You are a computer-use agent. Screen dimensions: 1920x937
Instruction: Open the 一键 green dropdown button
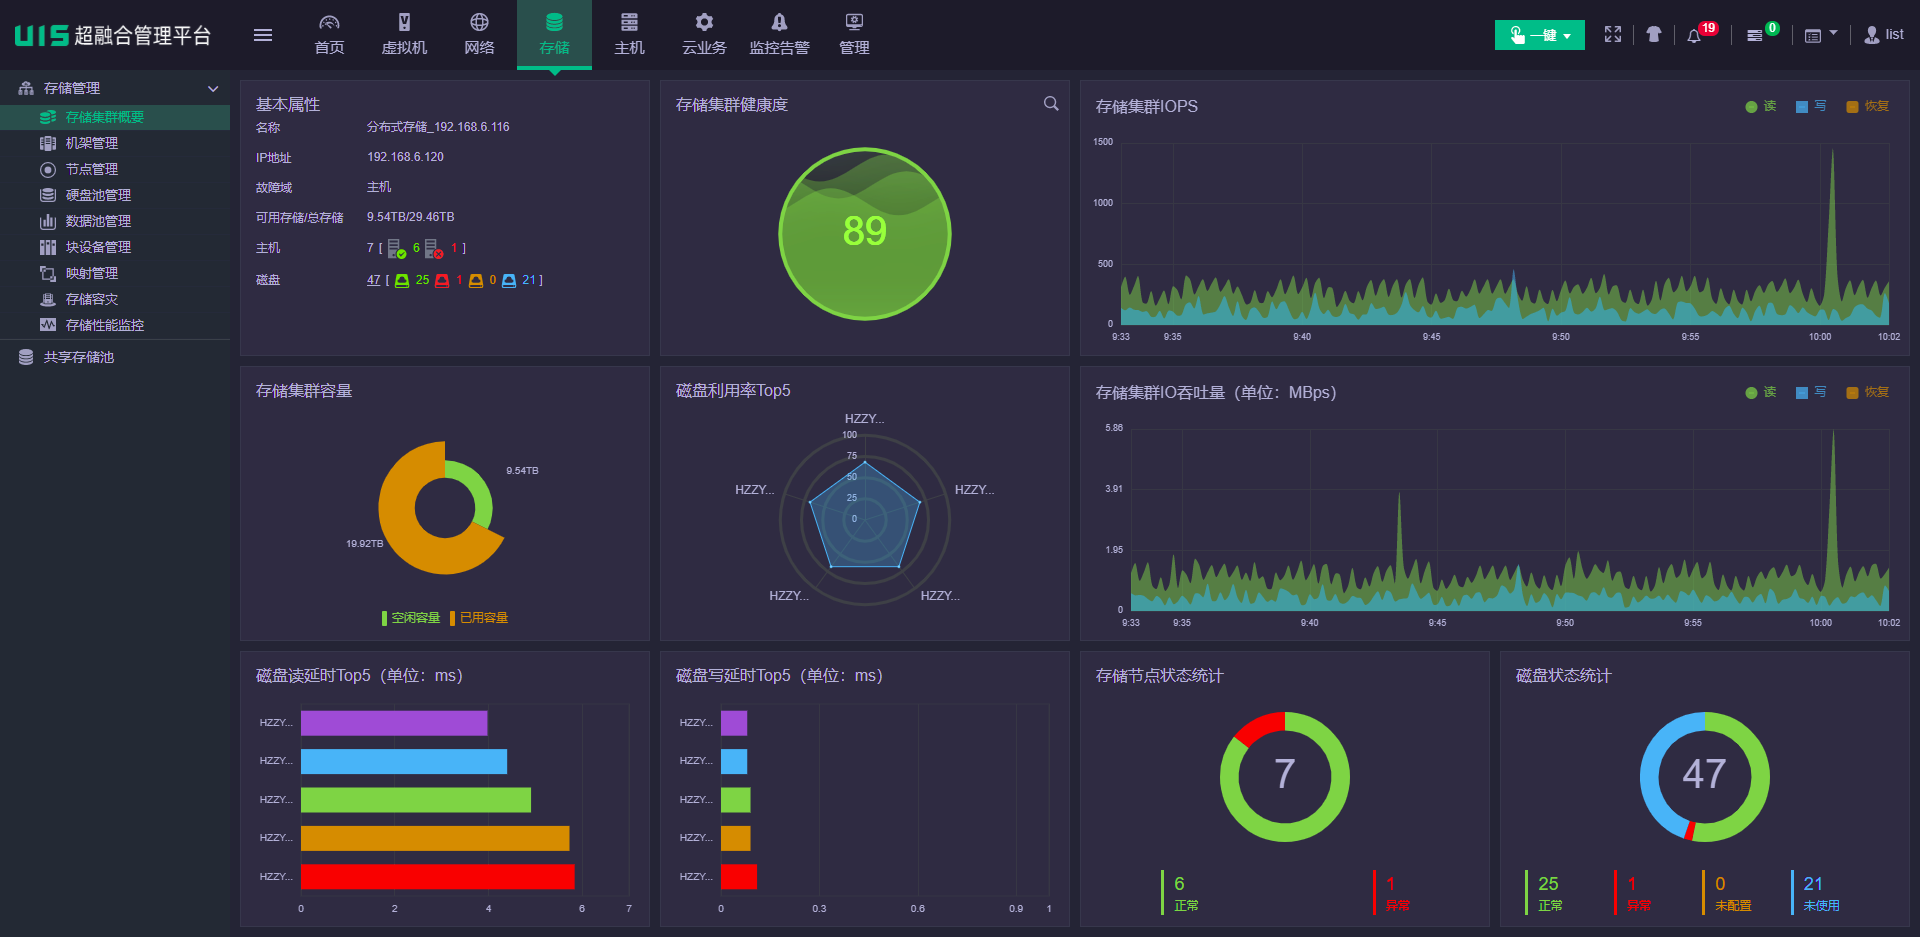[1539, 35]
